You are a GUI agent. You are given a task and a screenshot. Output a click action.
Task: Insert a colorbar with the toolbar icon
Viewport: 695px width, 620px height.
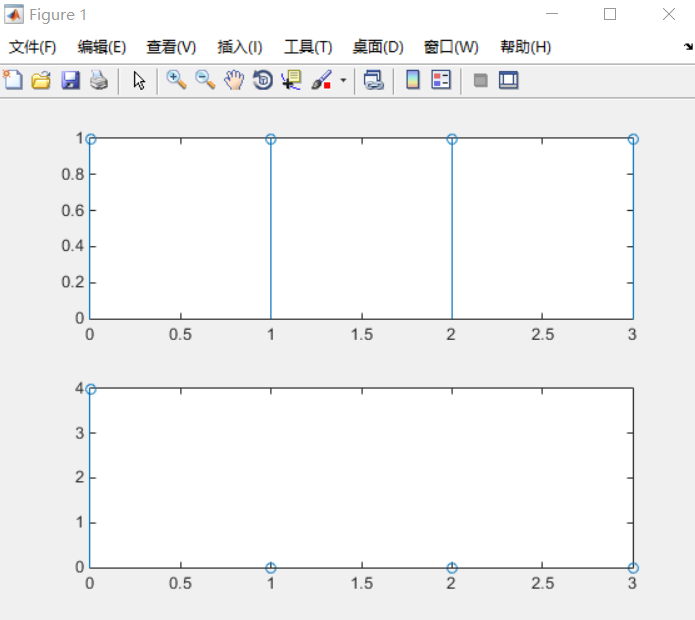413,80
